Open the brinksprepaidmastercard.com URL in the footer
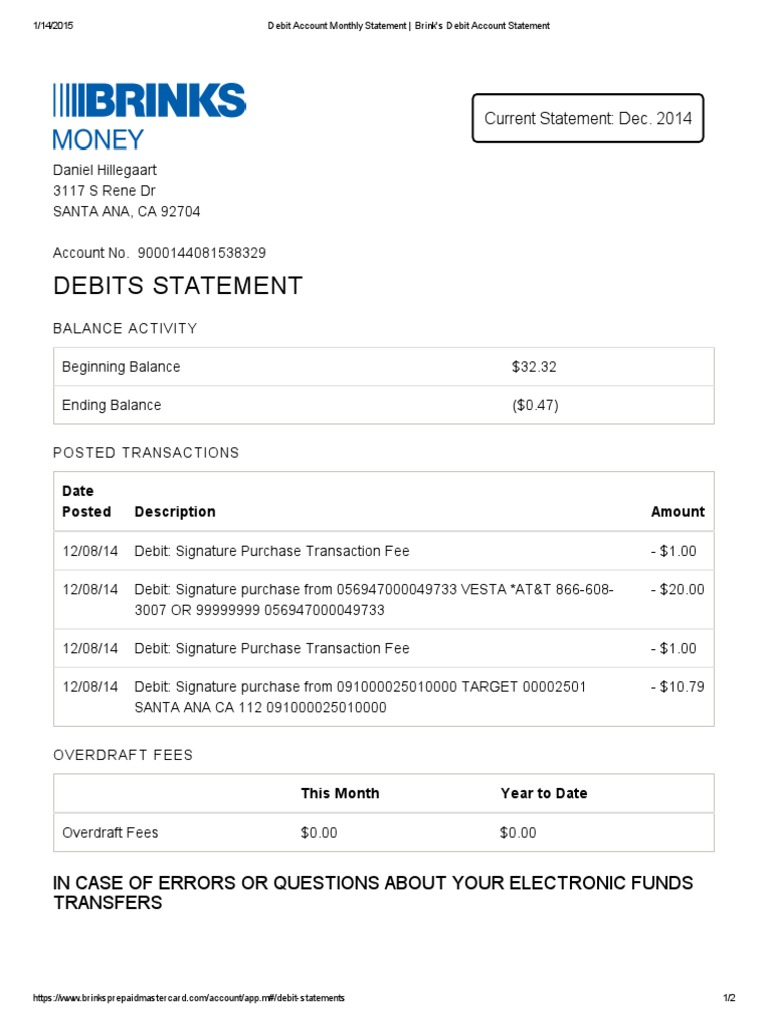Viewport: 768px width, 1024px height. coord(189,998)
